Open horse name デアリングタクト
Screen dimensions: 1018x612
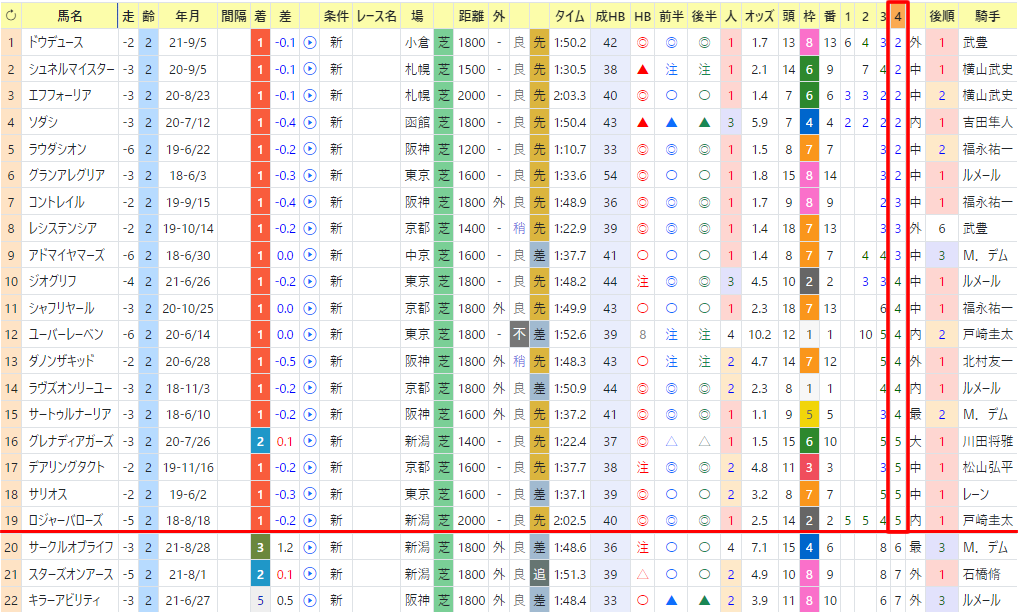[x=66, y=467]
